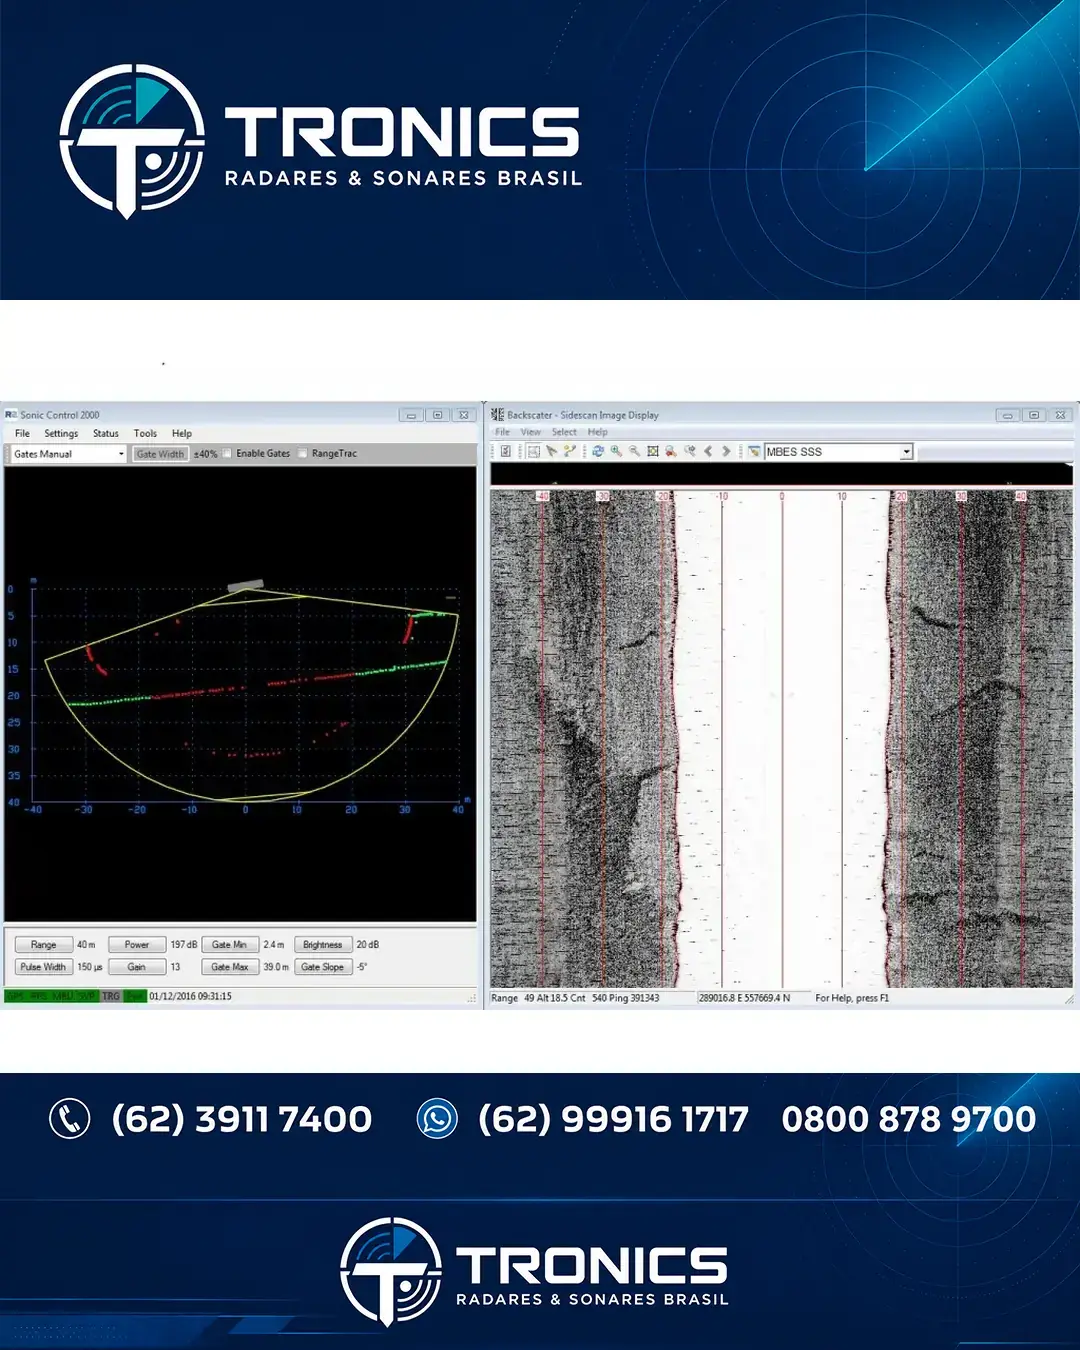Click the magnifier icon beside the left arrow
The height and width of the screenshot is (1350, 1080).
690,451
